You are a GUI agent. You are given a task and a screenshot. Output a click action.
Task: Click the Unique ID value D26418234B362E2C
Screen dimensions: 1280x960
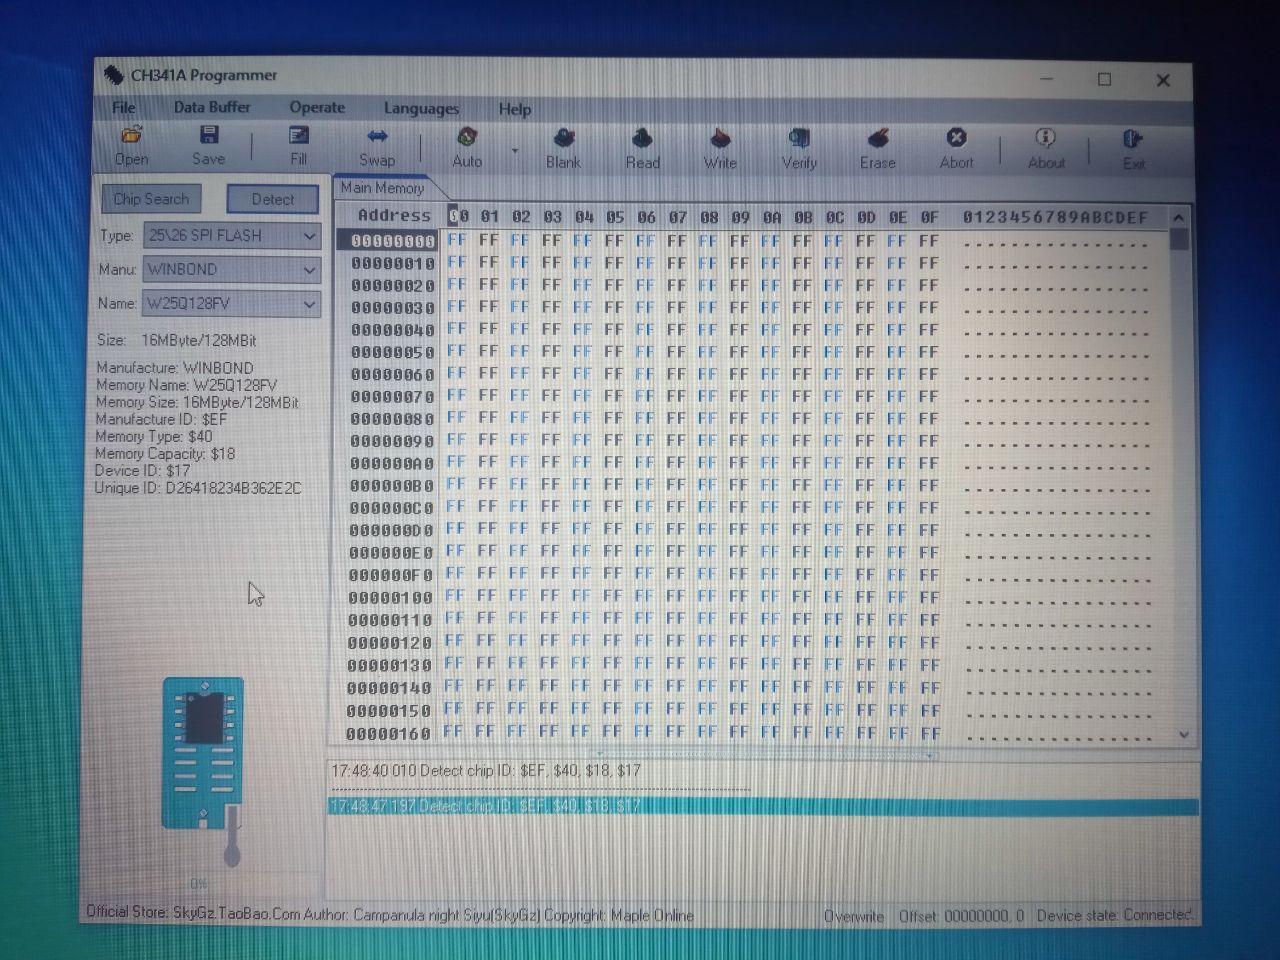coord(233,489)
